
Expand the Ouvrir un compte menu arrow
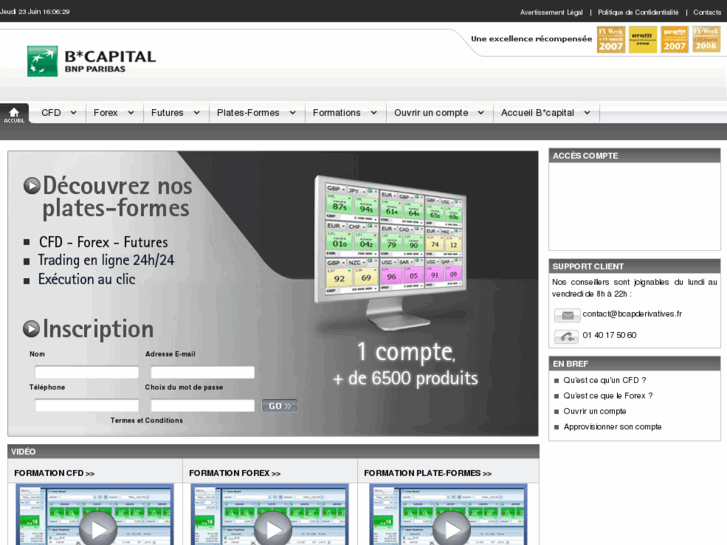pyautogui.click(x=481, y=113)
